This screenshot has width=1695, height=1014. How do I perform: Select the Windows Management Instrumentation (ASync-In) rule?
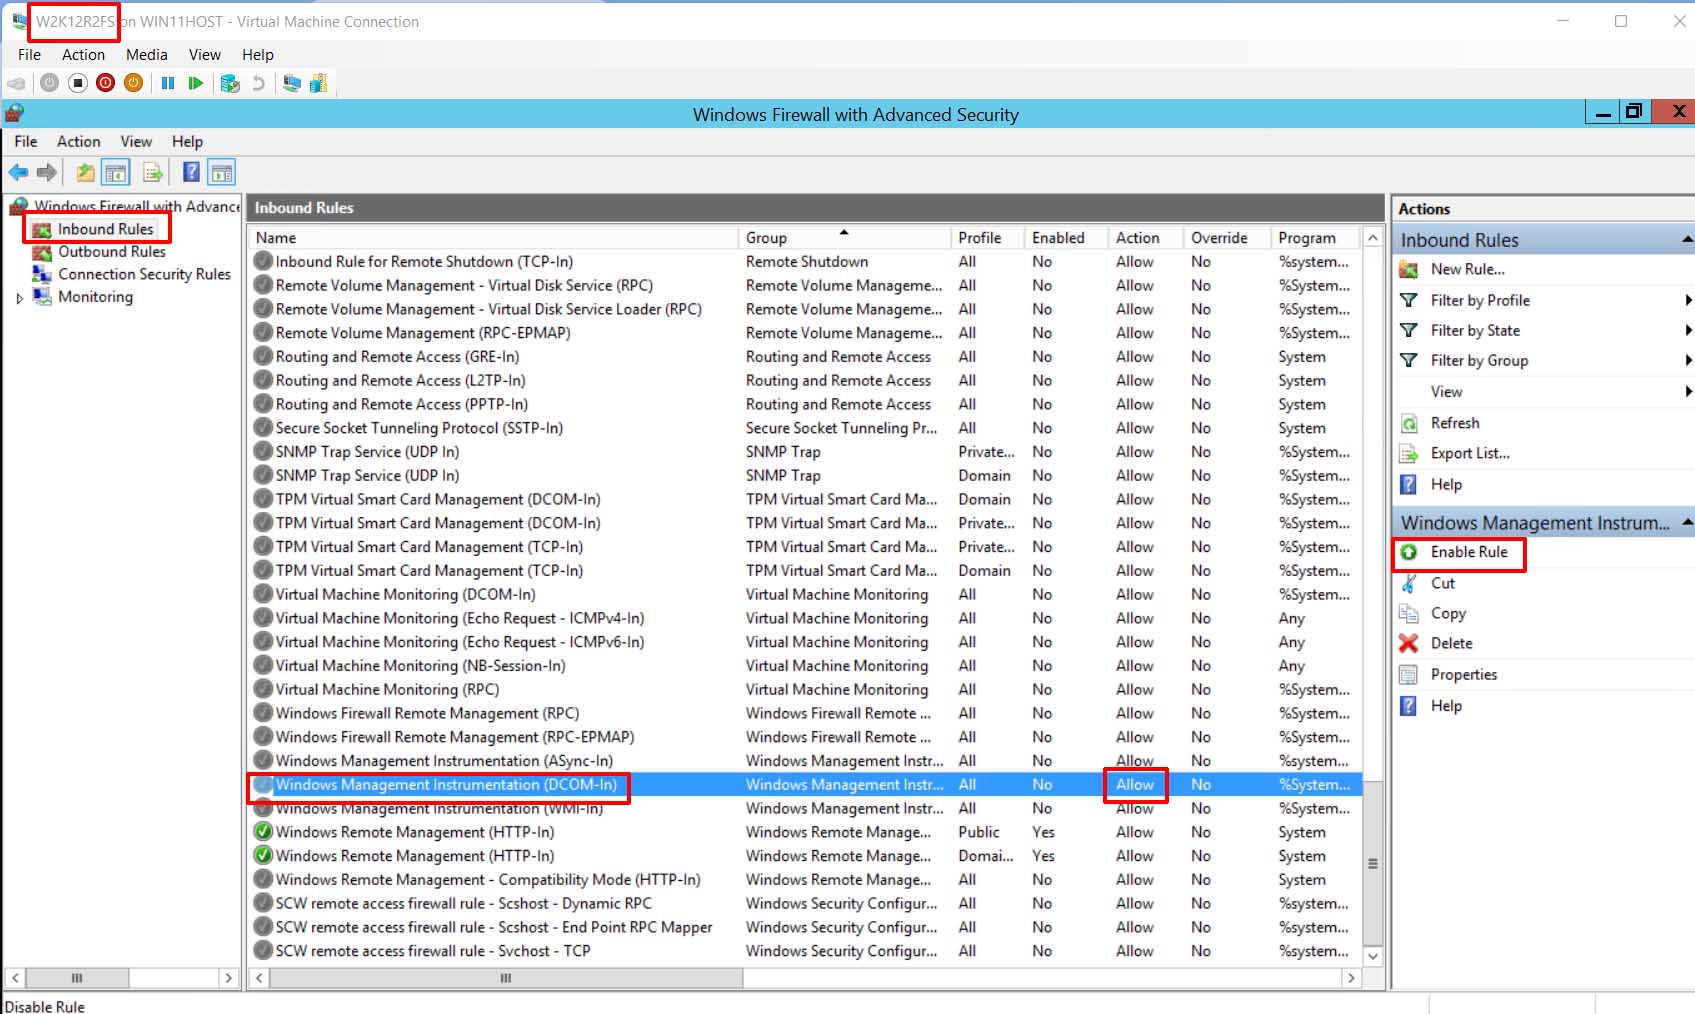805,761
